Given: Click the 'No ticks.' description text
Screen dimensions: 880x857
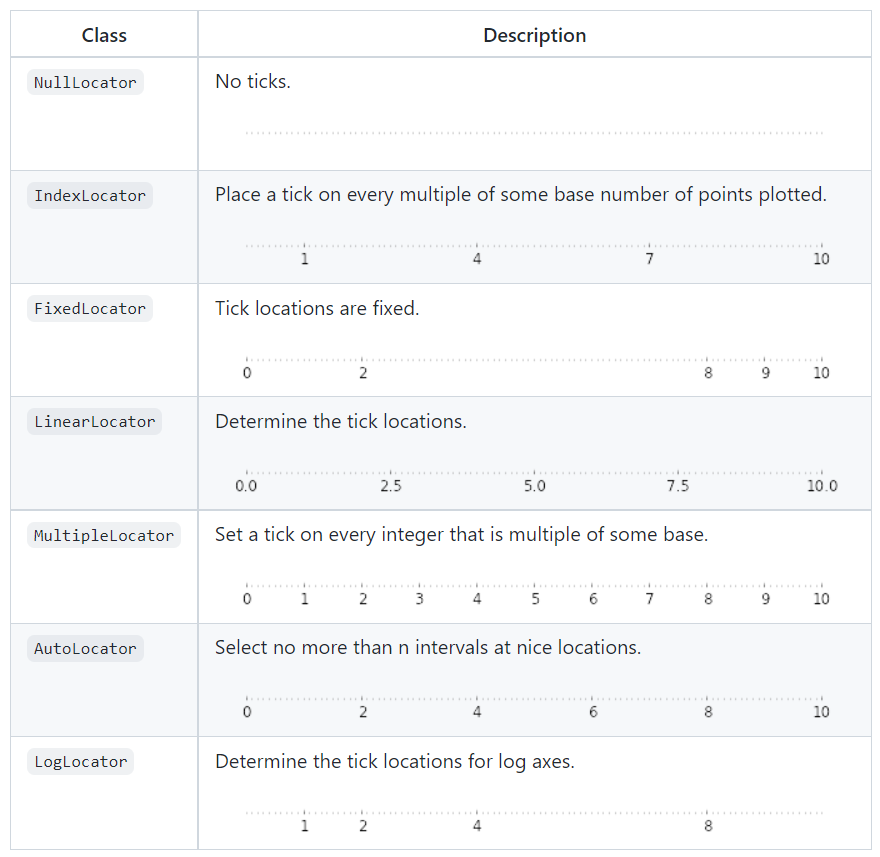Looking at the screenshot, I should (x=253, y=81).
